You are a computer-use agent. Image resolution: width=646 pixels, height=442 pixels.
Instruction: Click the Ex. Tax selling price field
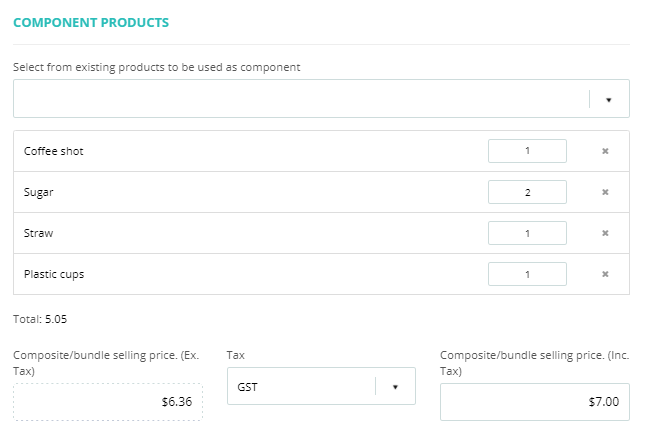pos(108,402)
